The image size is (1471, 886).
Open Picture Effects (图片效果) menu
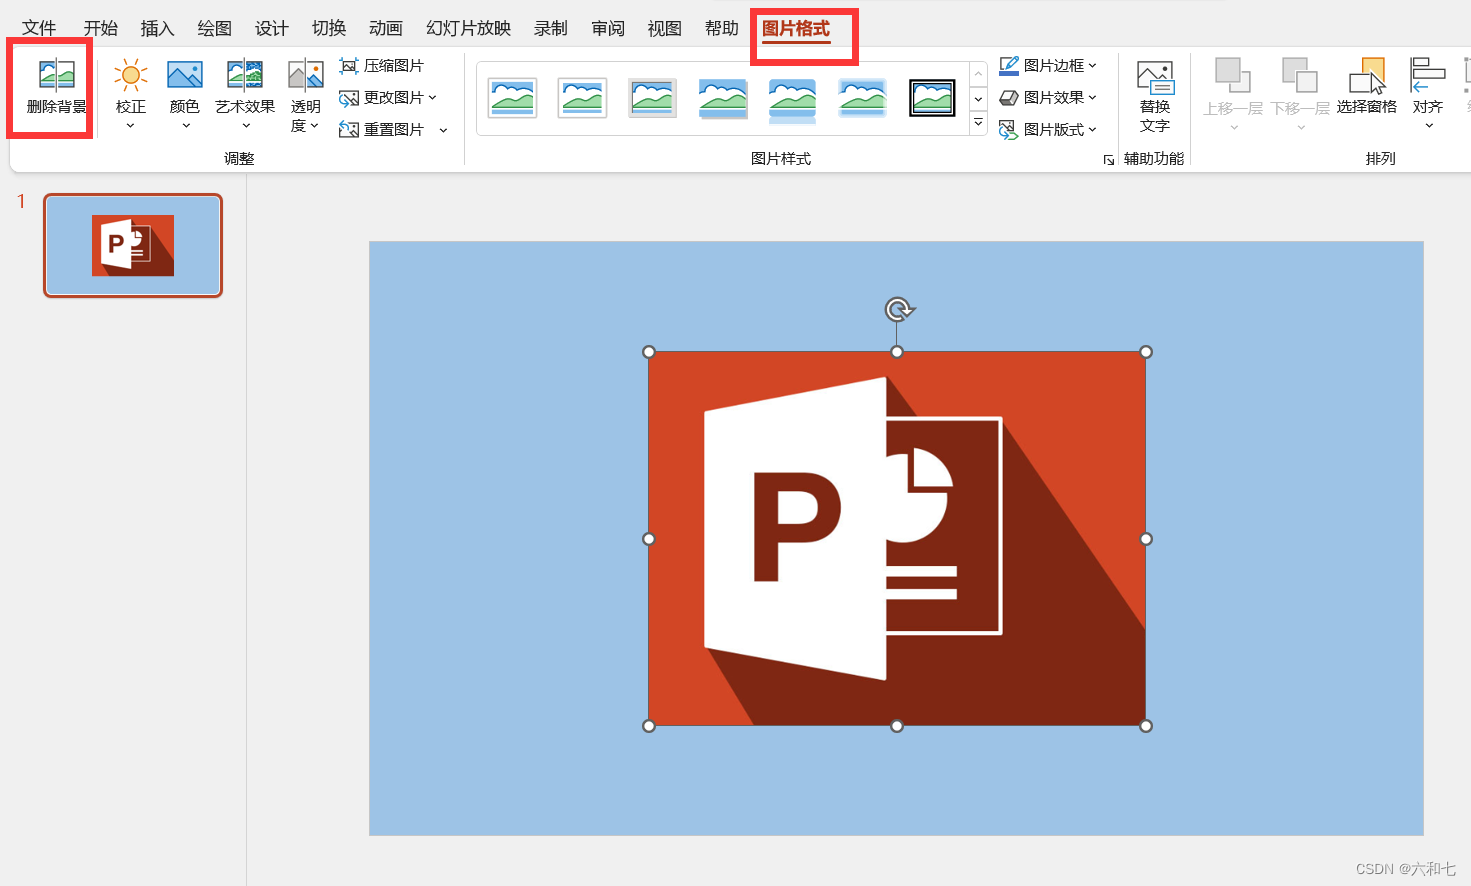coord(1048,98)
